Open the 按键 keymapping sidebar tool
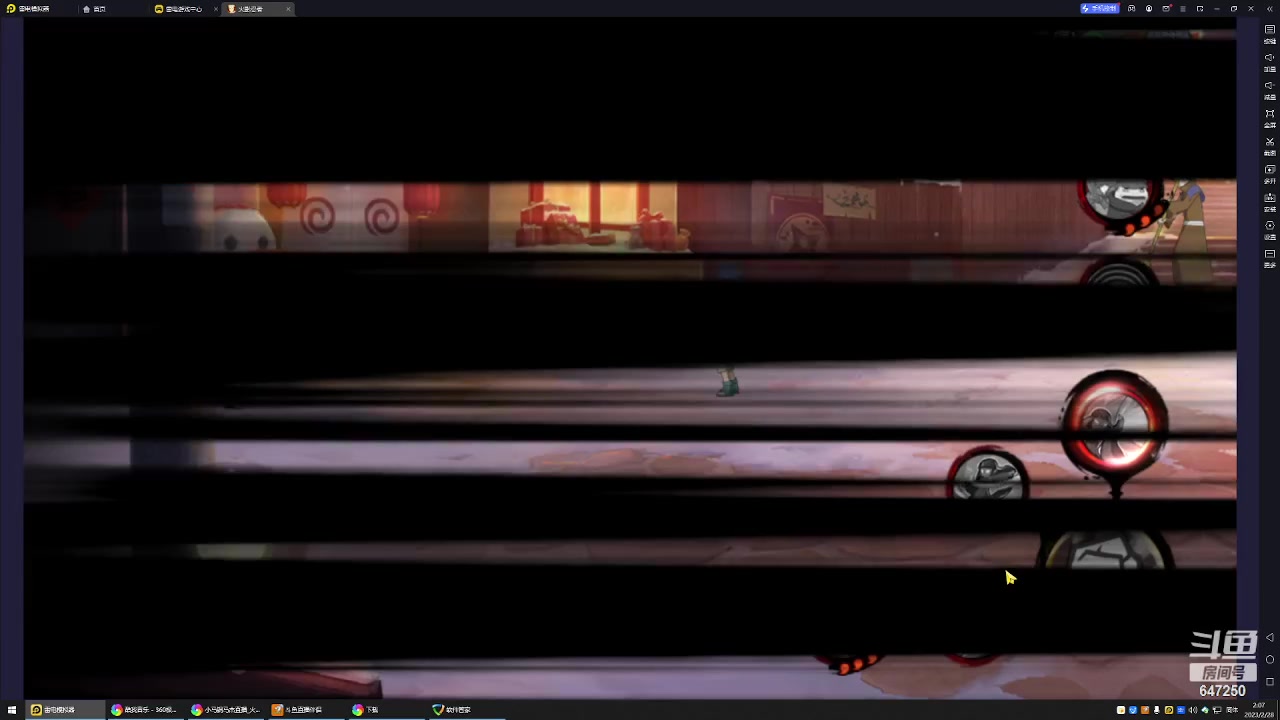This screenshot has width=1280, height=720. [x=1270, y=33]
